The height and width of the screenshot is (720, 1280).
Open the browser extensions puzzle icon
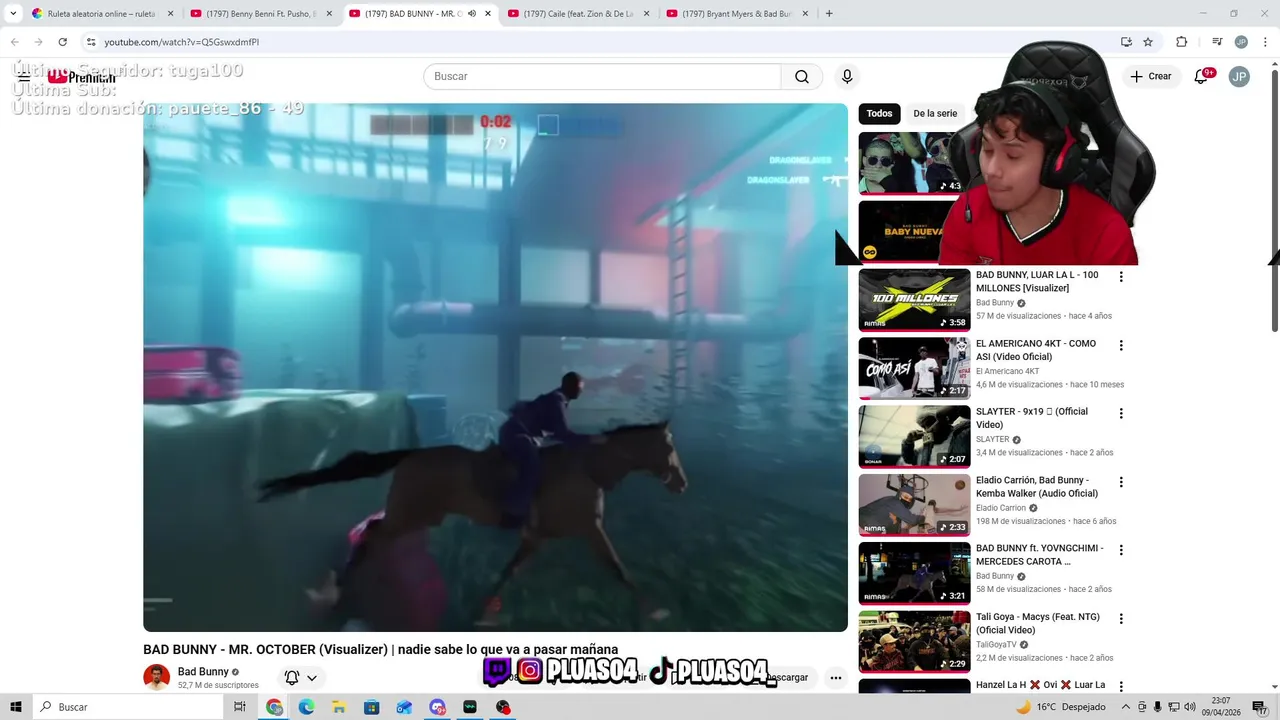[1181, 42]
